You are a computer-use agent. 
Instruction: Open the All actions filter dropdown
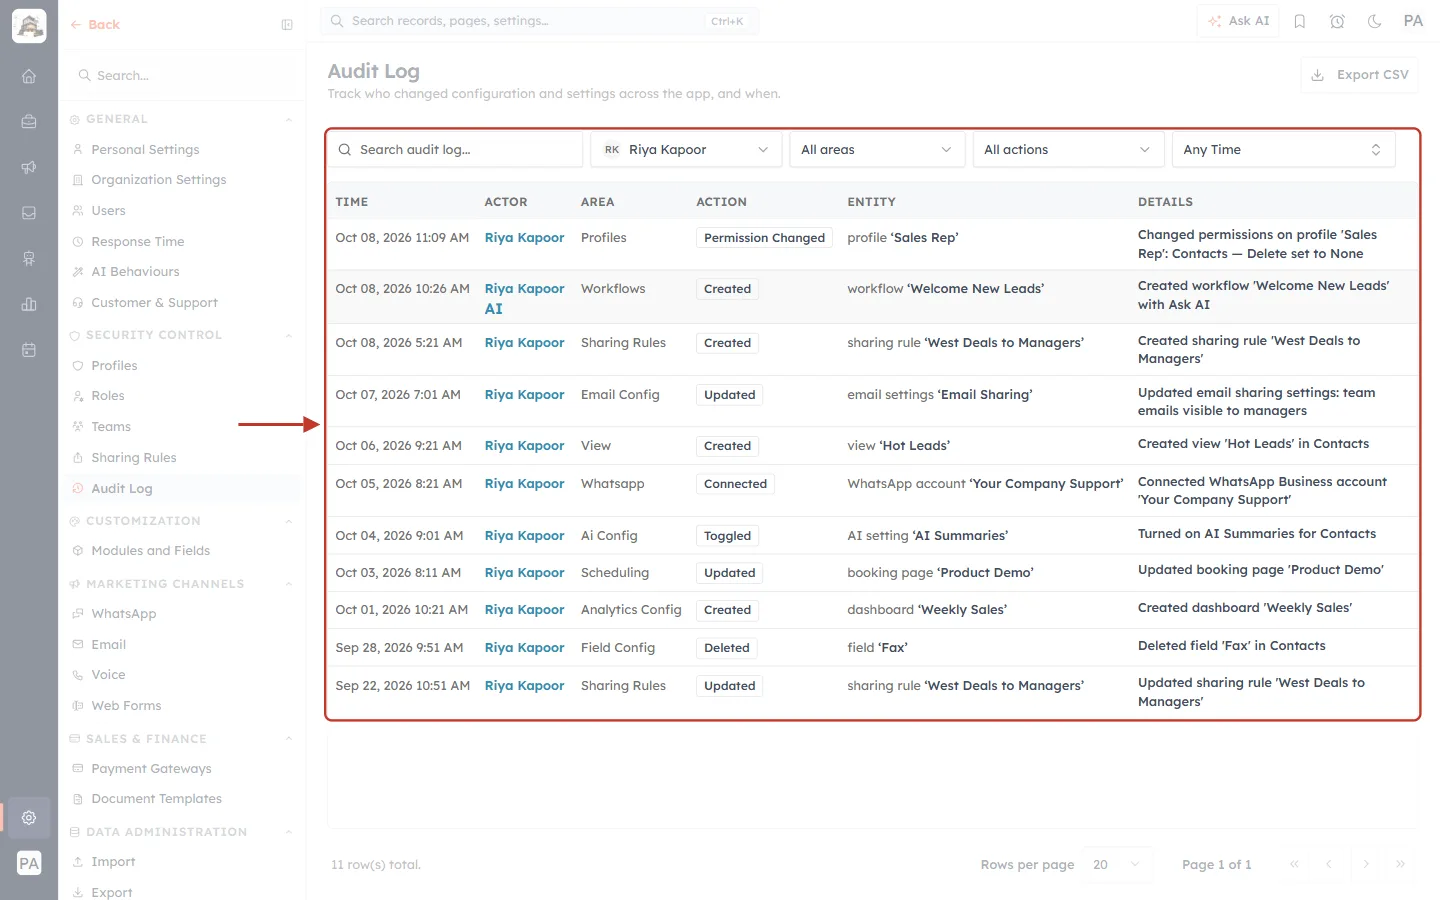[x=1068, y=150]
